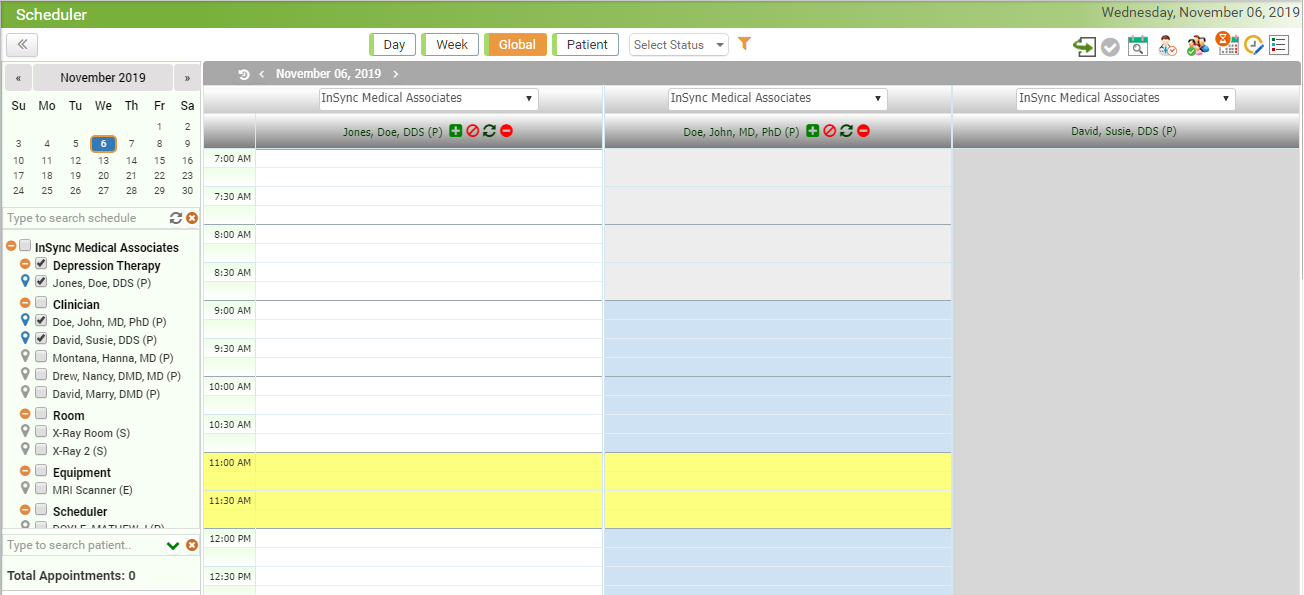Click the clock with pencil icon
Viewport: 1304px width, 595px height.
(1253, 45)
